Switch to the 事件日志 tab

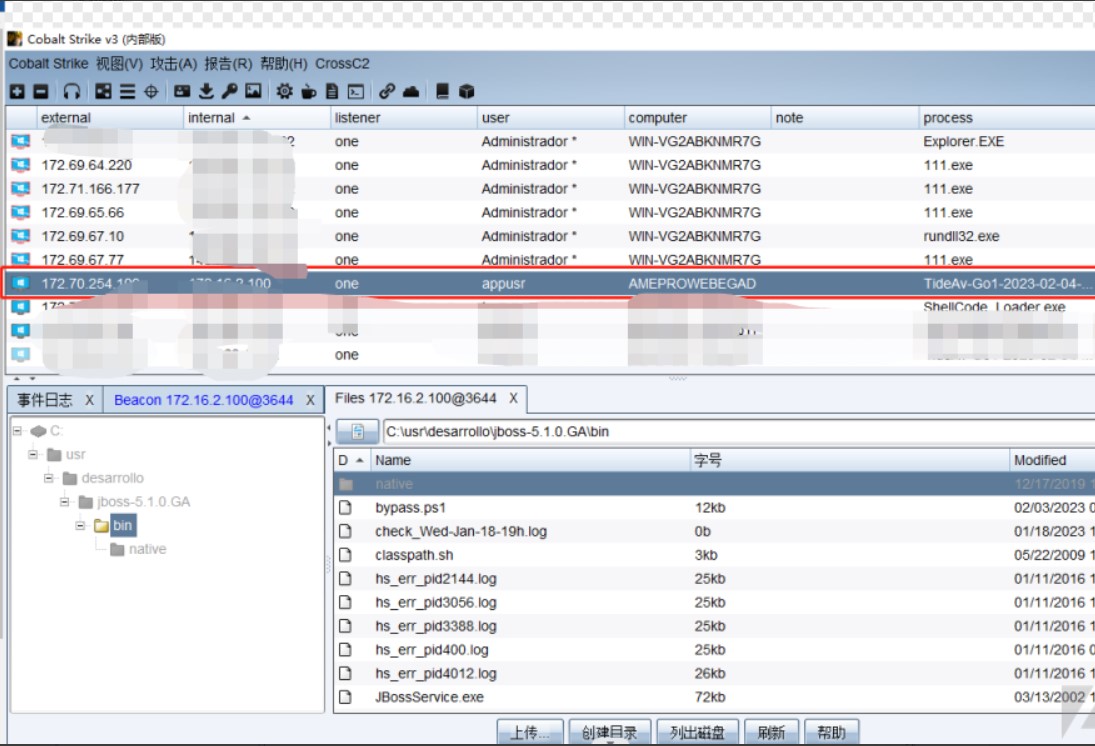pos(45,400)
